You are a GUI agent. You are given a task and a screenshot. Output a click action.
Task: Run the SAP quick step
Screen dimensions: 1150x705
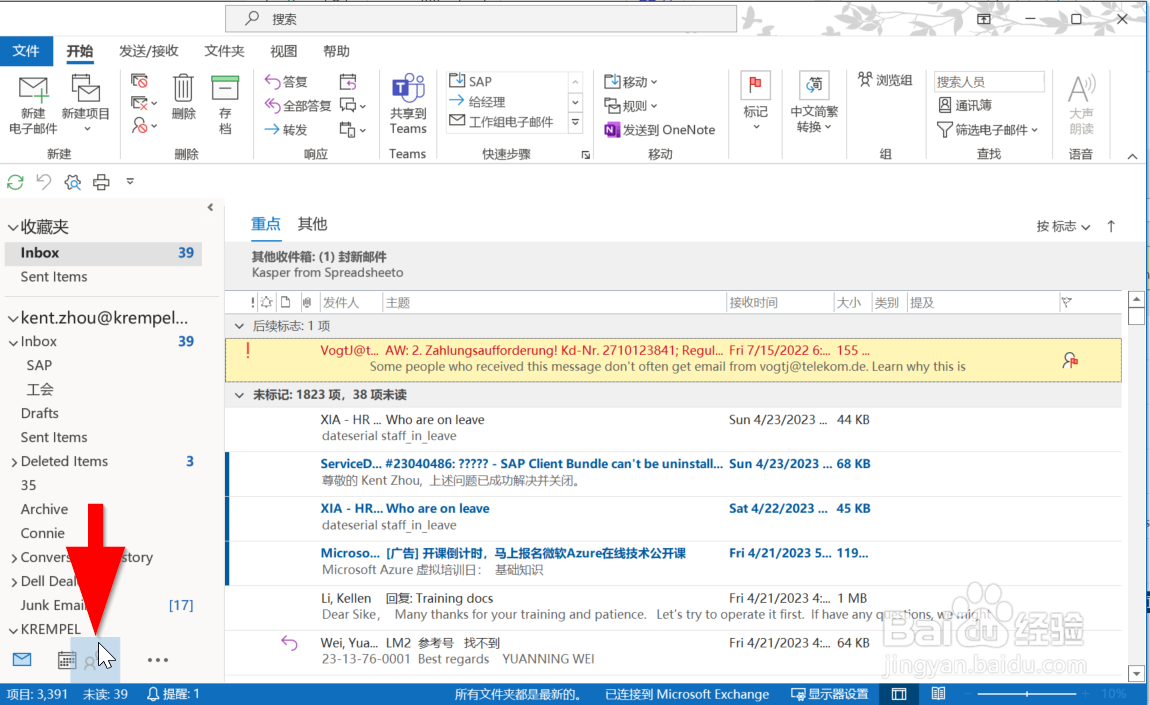[x=471, y=81]
